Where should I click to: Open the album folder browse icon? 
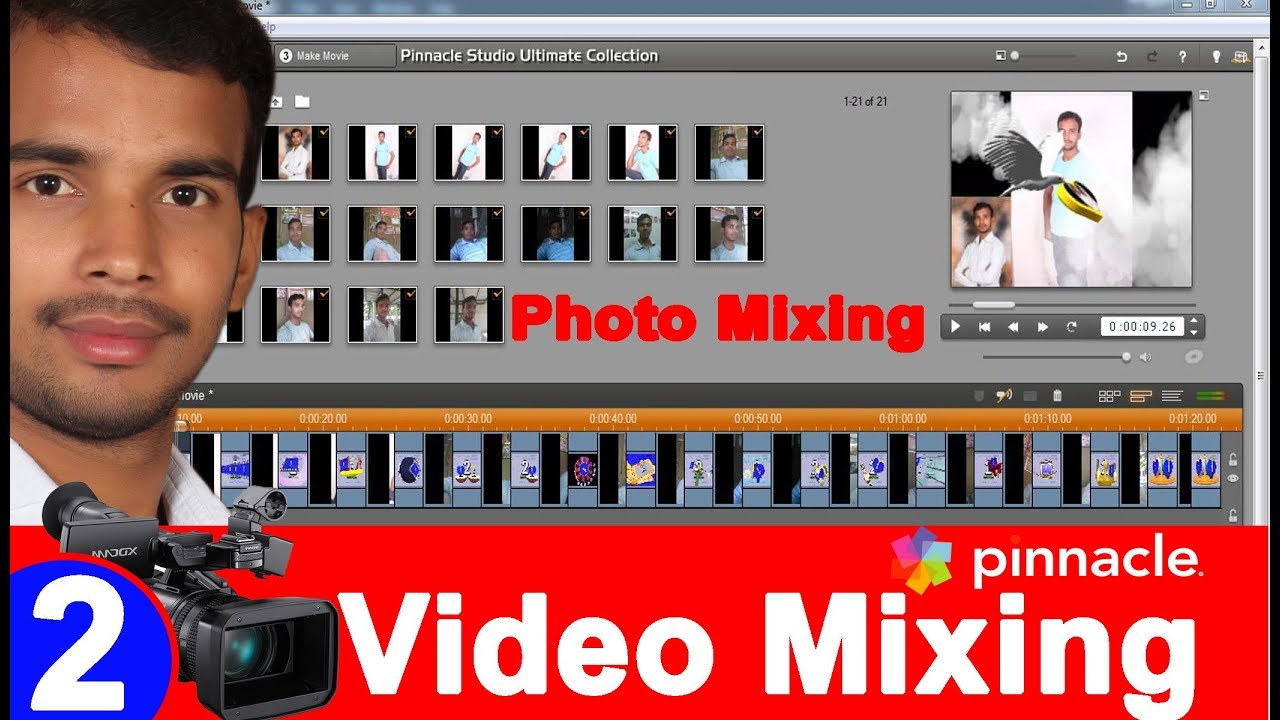pyautogui.click(x=302, y=101)
